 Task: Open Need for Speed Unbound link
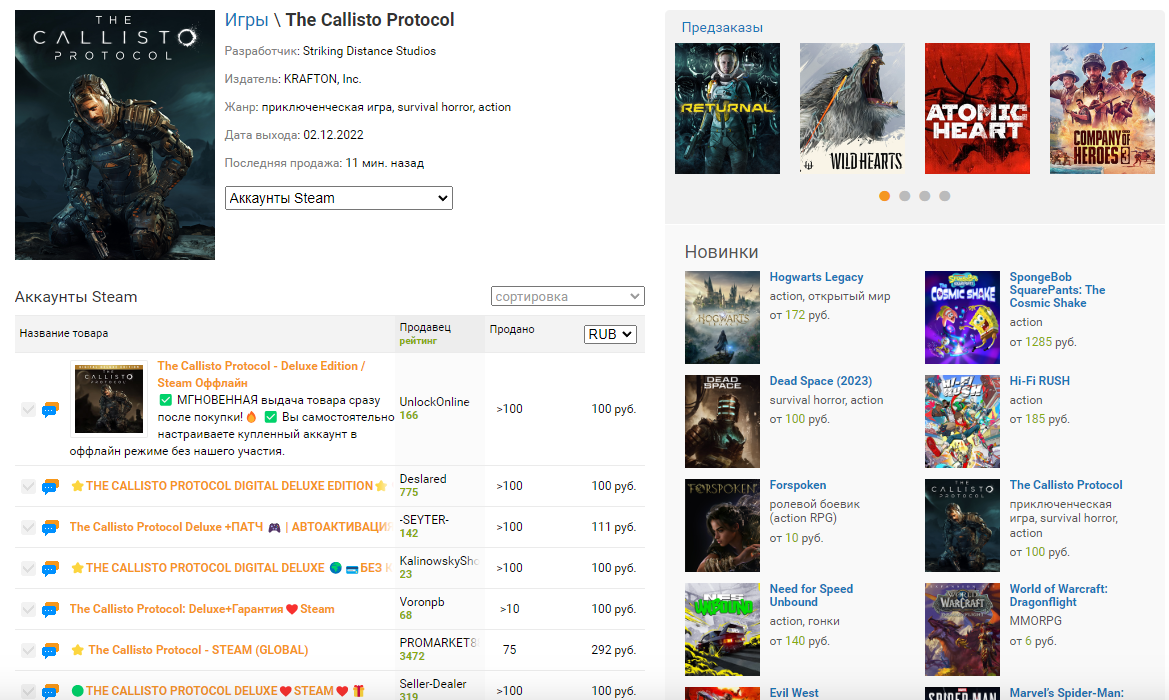811,596
